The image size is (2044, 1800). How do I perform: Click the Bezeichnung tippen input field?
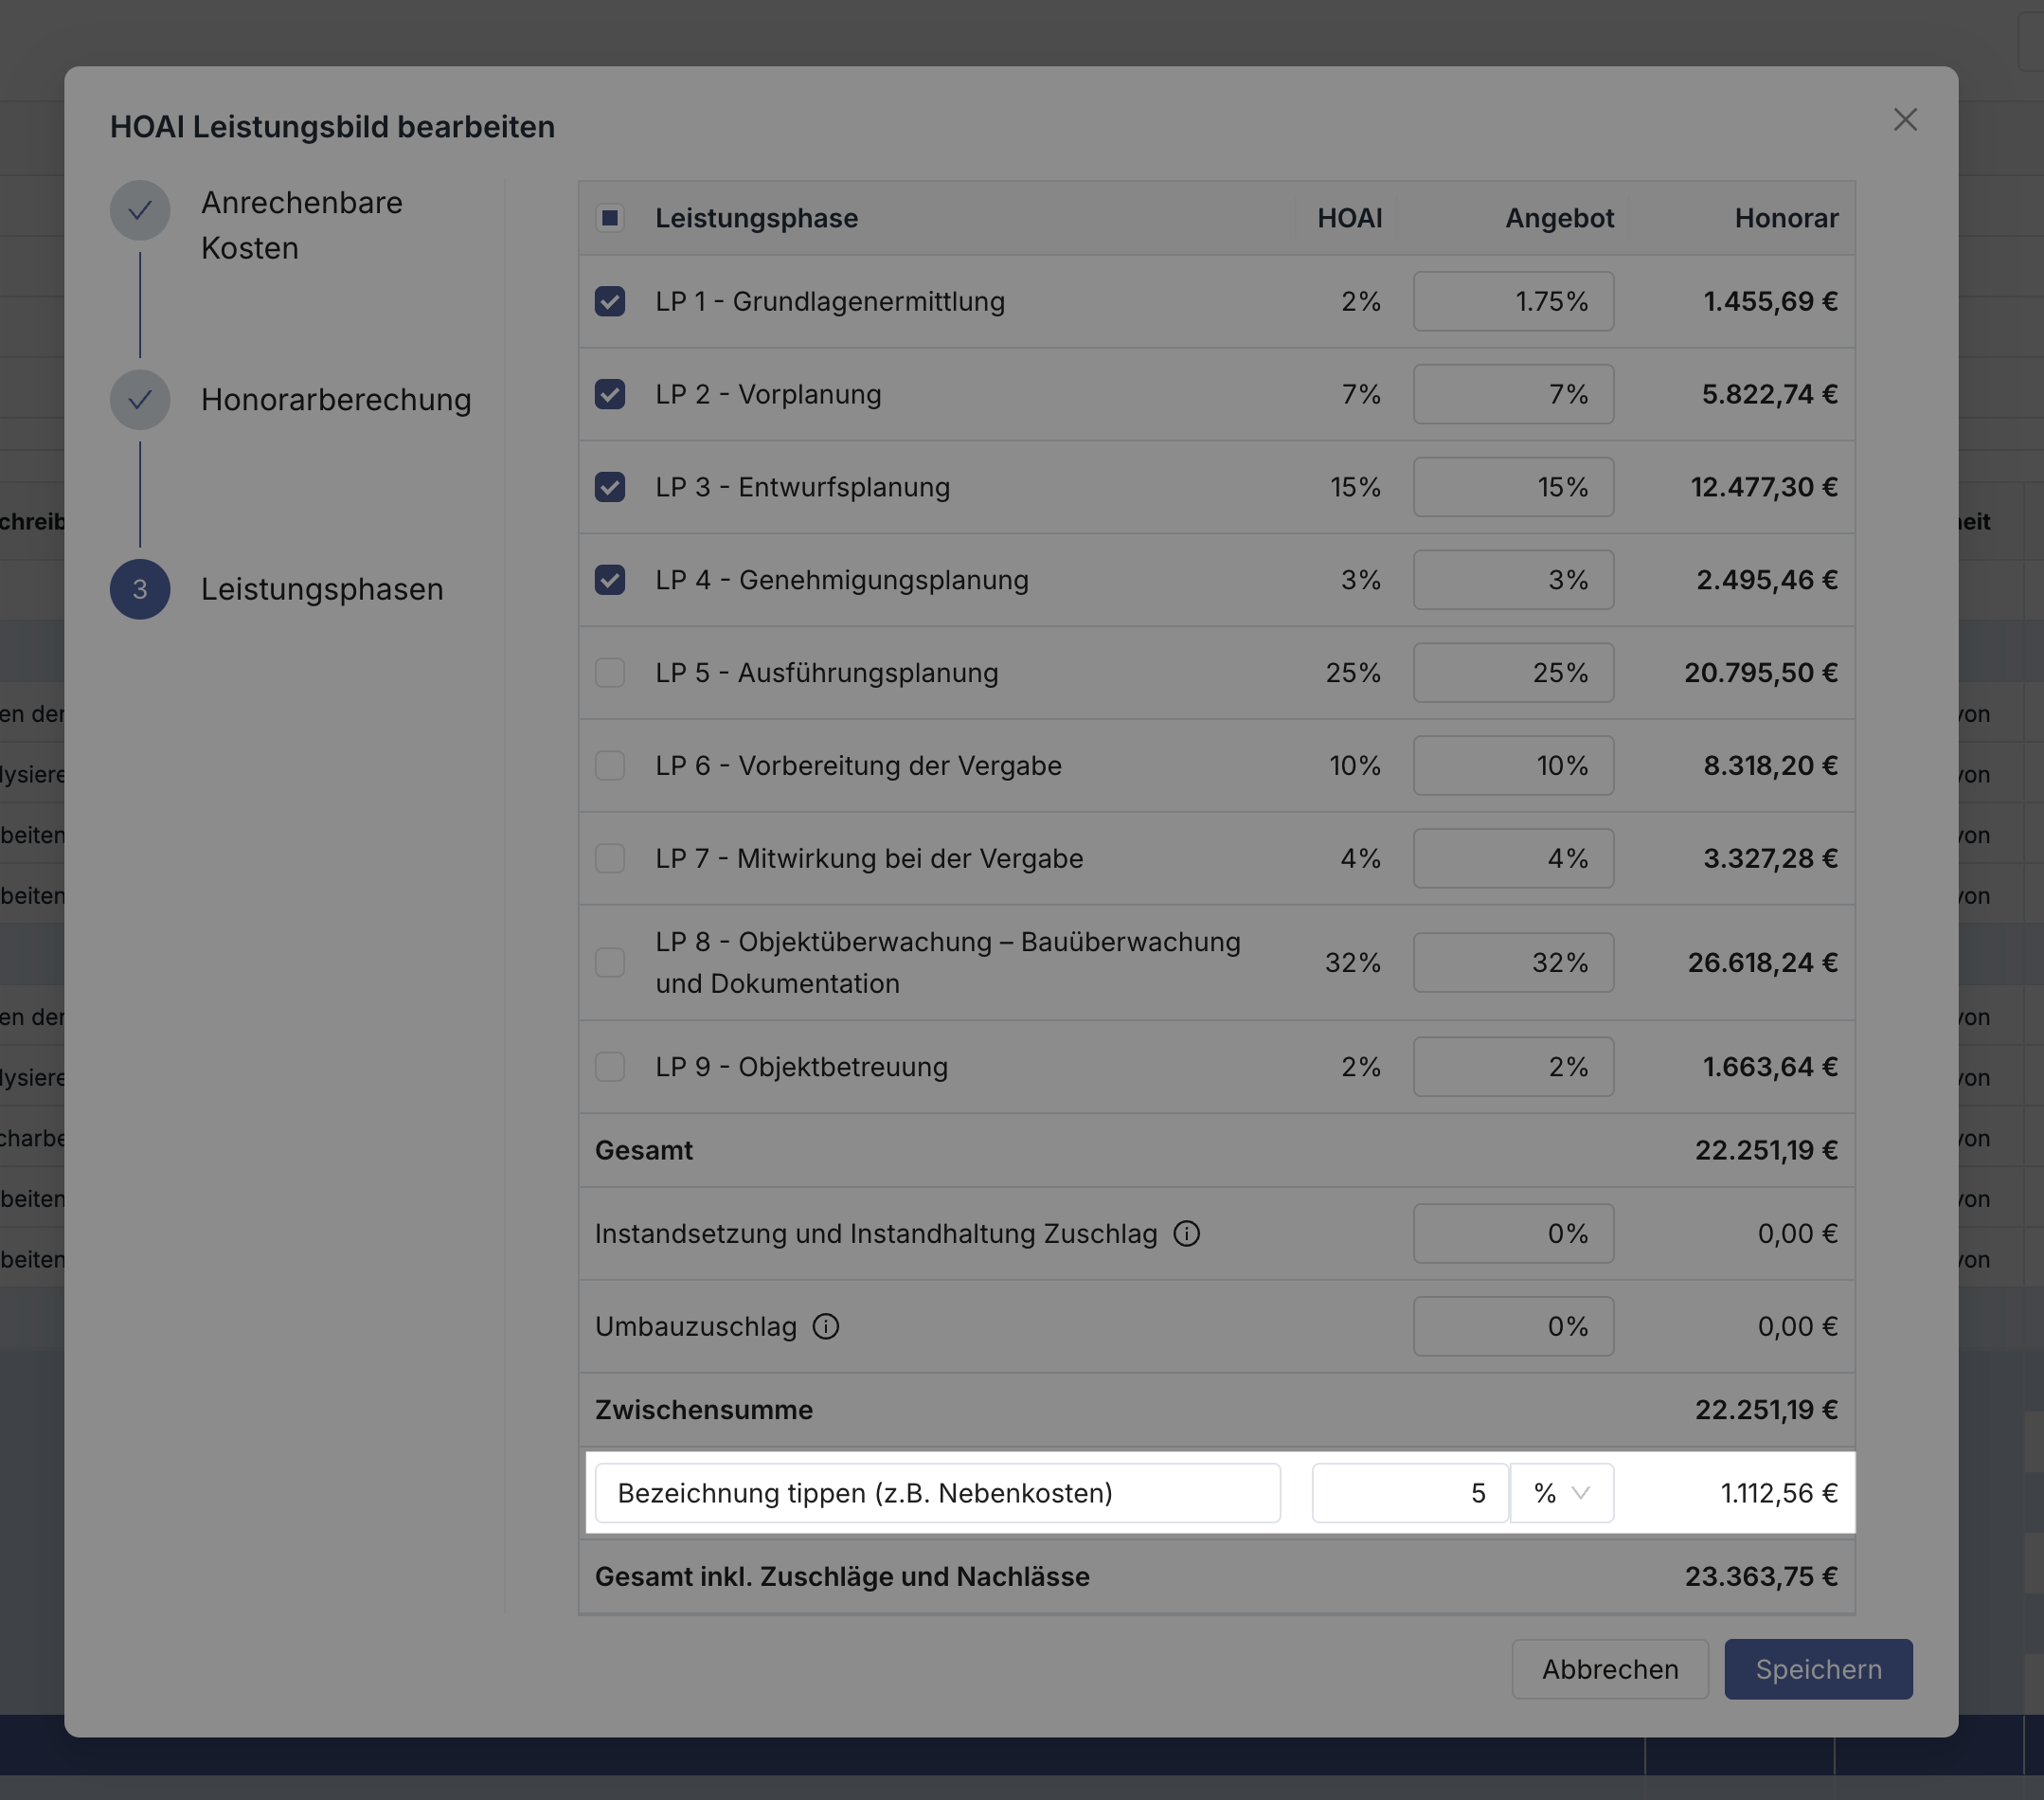[937, 1493]
